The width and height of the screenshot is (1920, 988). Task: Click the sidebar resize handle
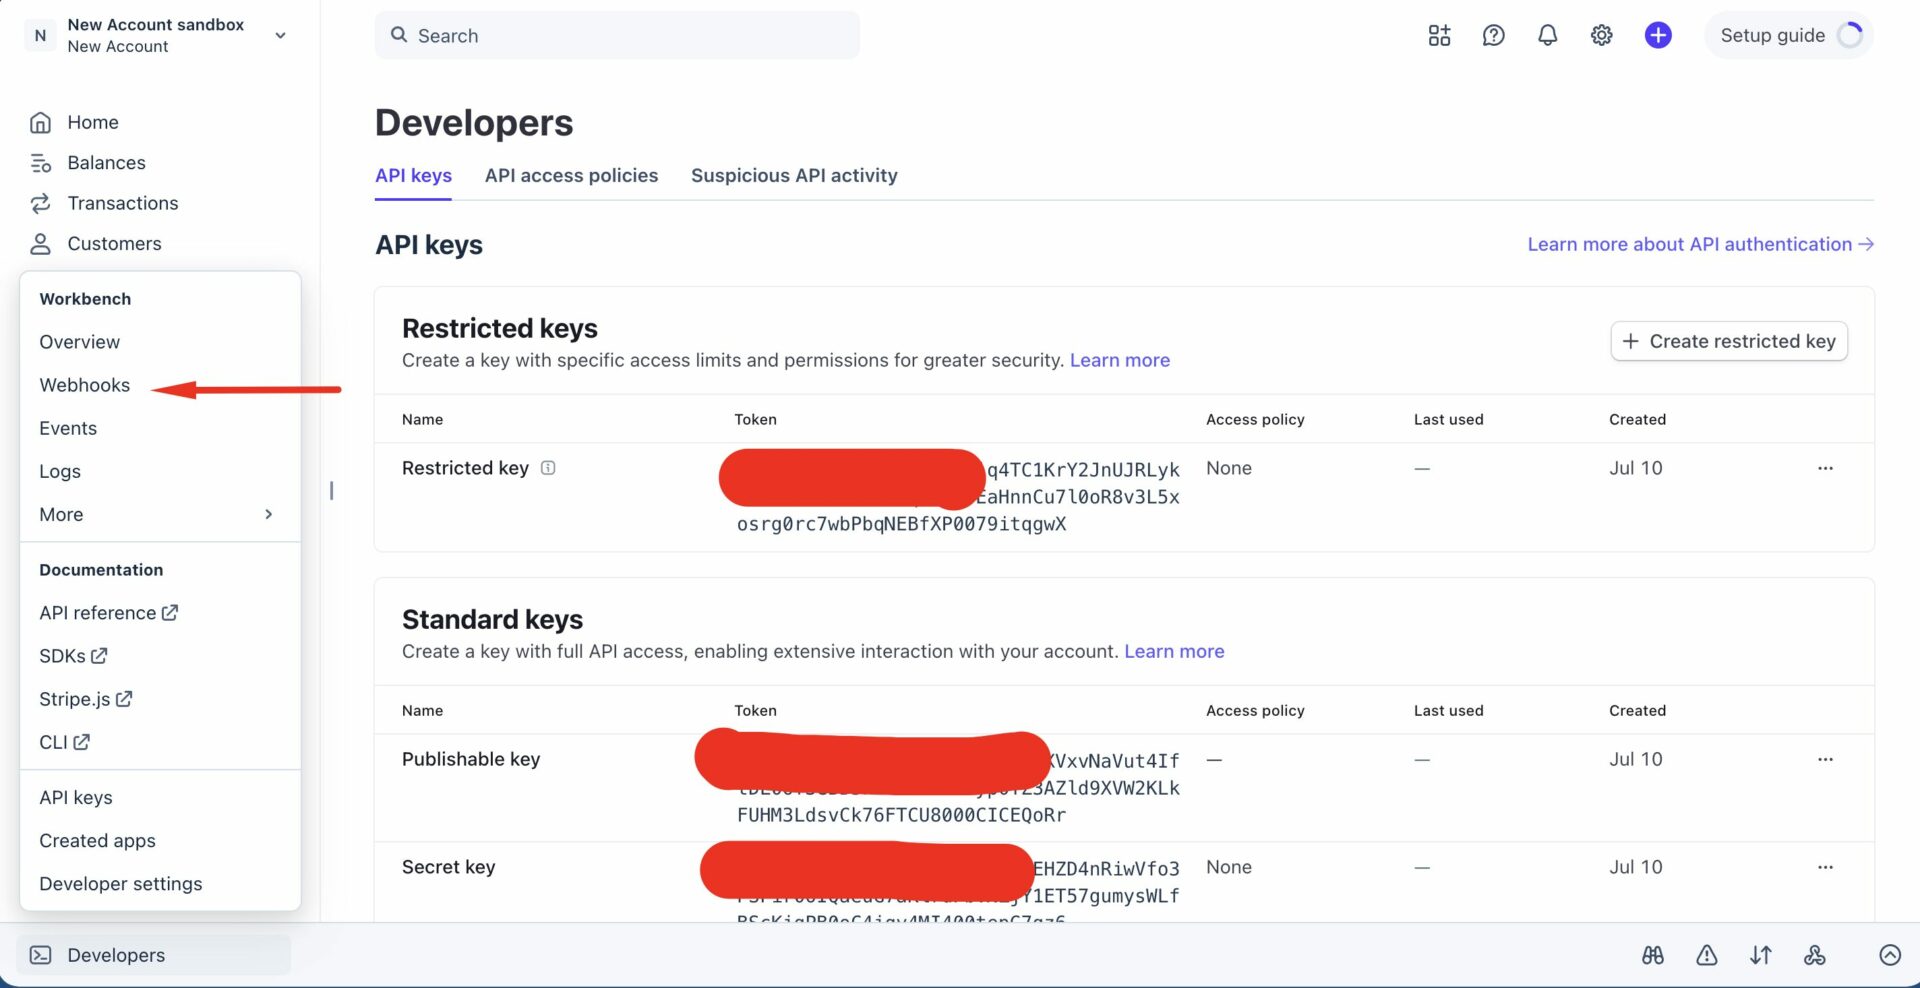point(331,490)
